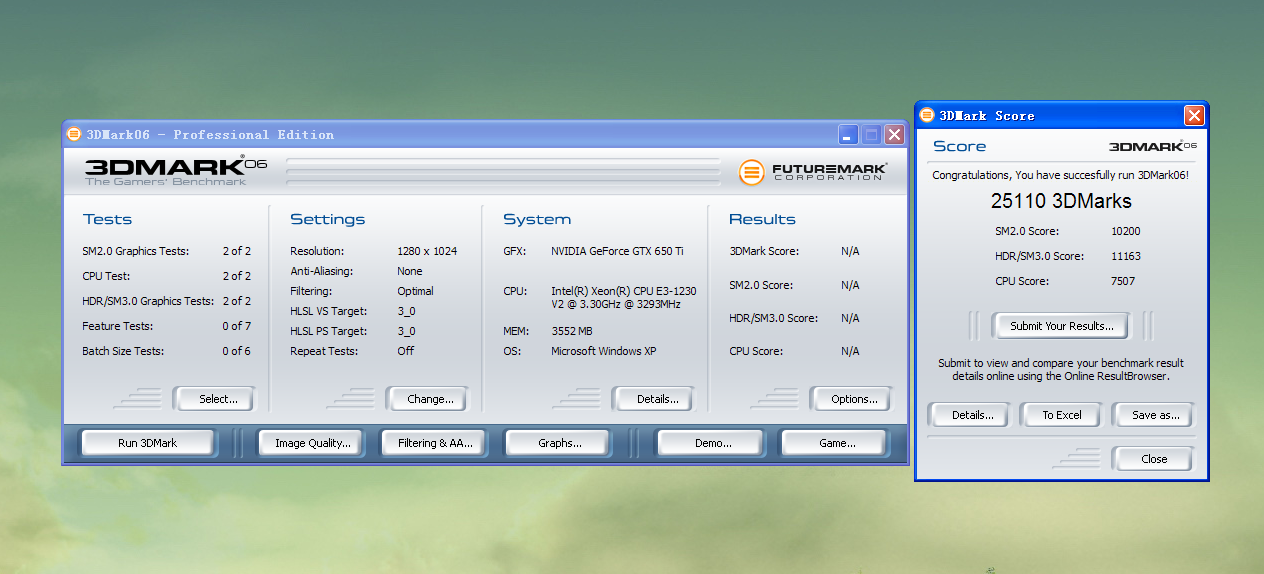Open Details in the Score dialog
This screenshot has height=574, width=1264.
pos(972,415)
